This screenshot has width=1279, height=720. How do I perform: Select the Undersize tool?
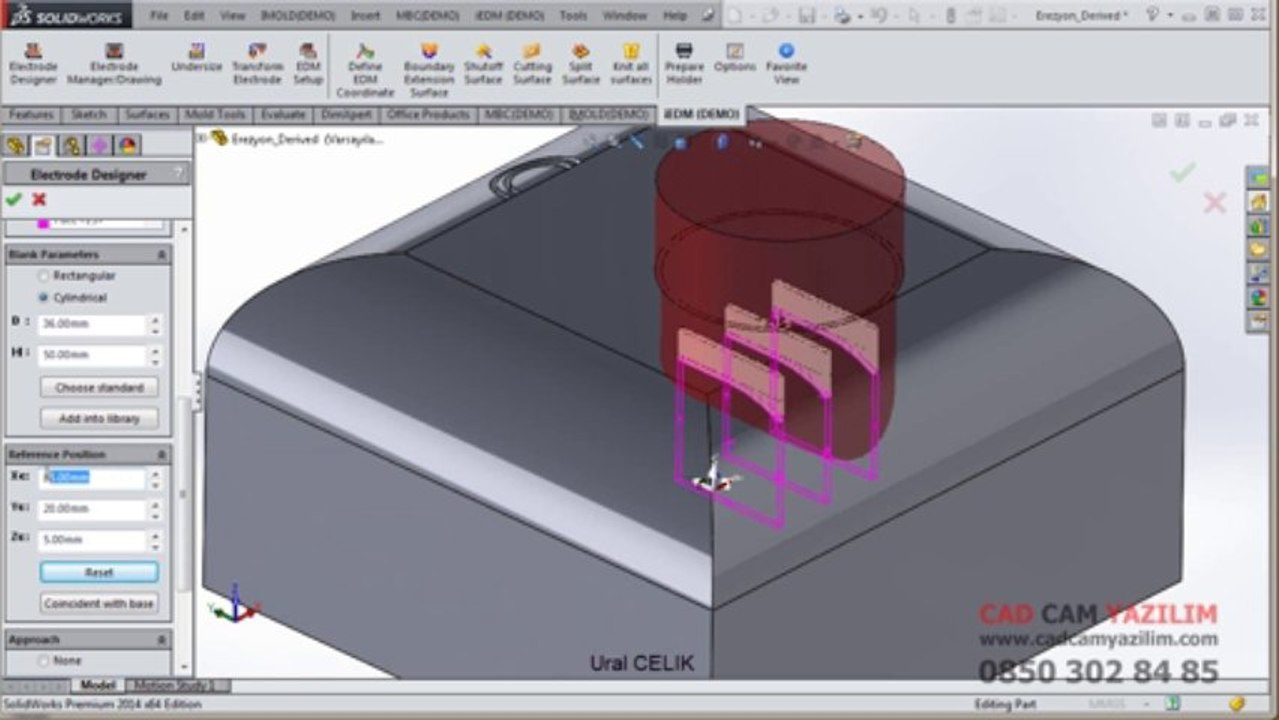click(x=196, y=58)
